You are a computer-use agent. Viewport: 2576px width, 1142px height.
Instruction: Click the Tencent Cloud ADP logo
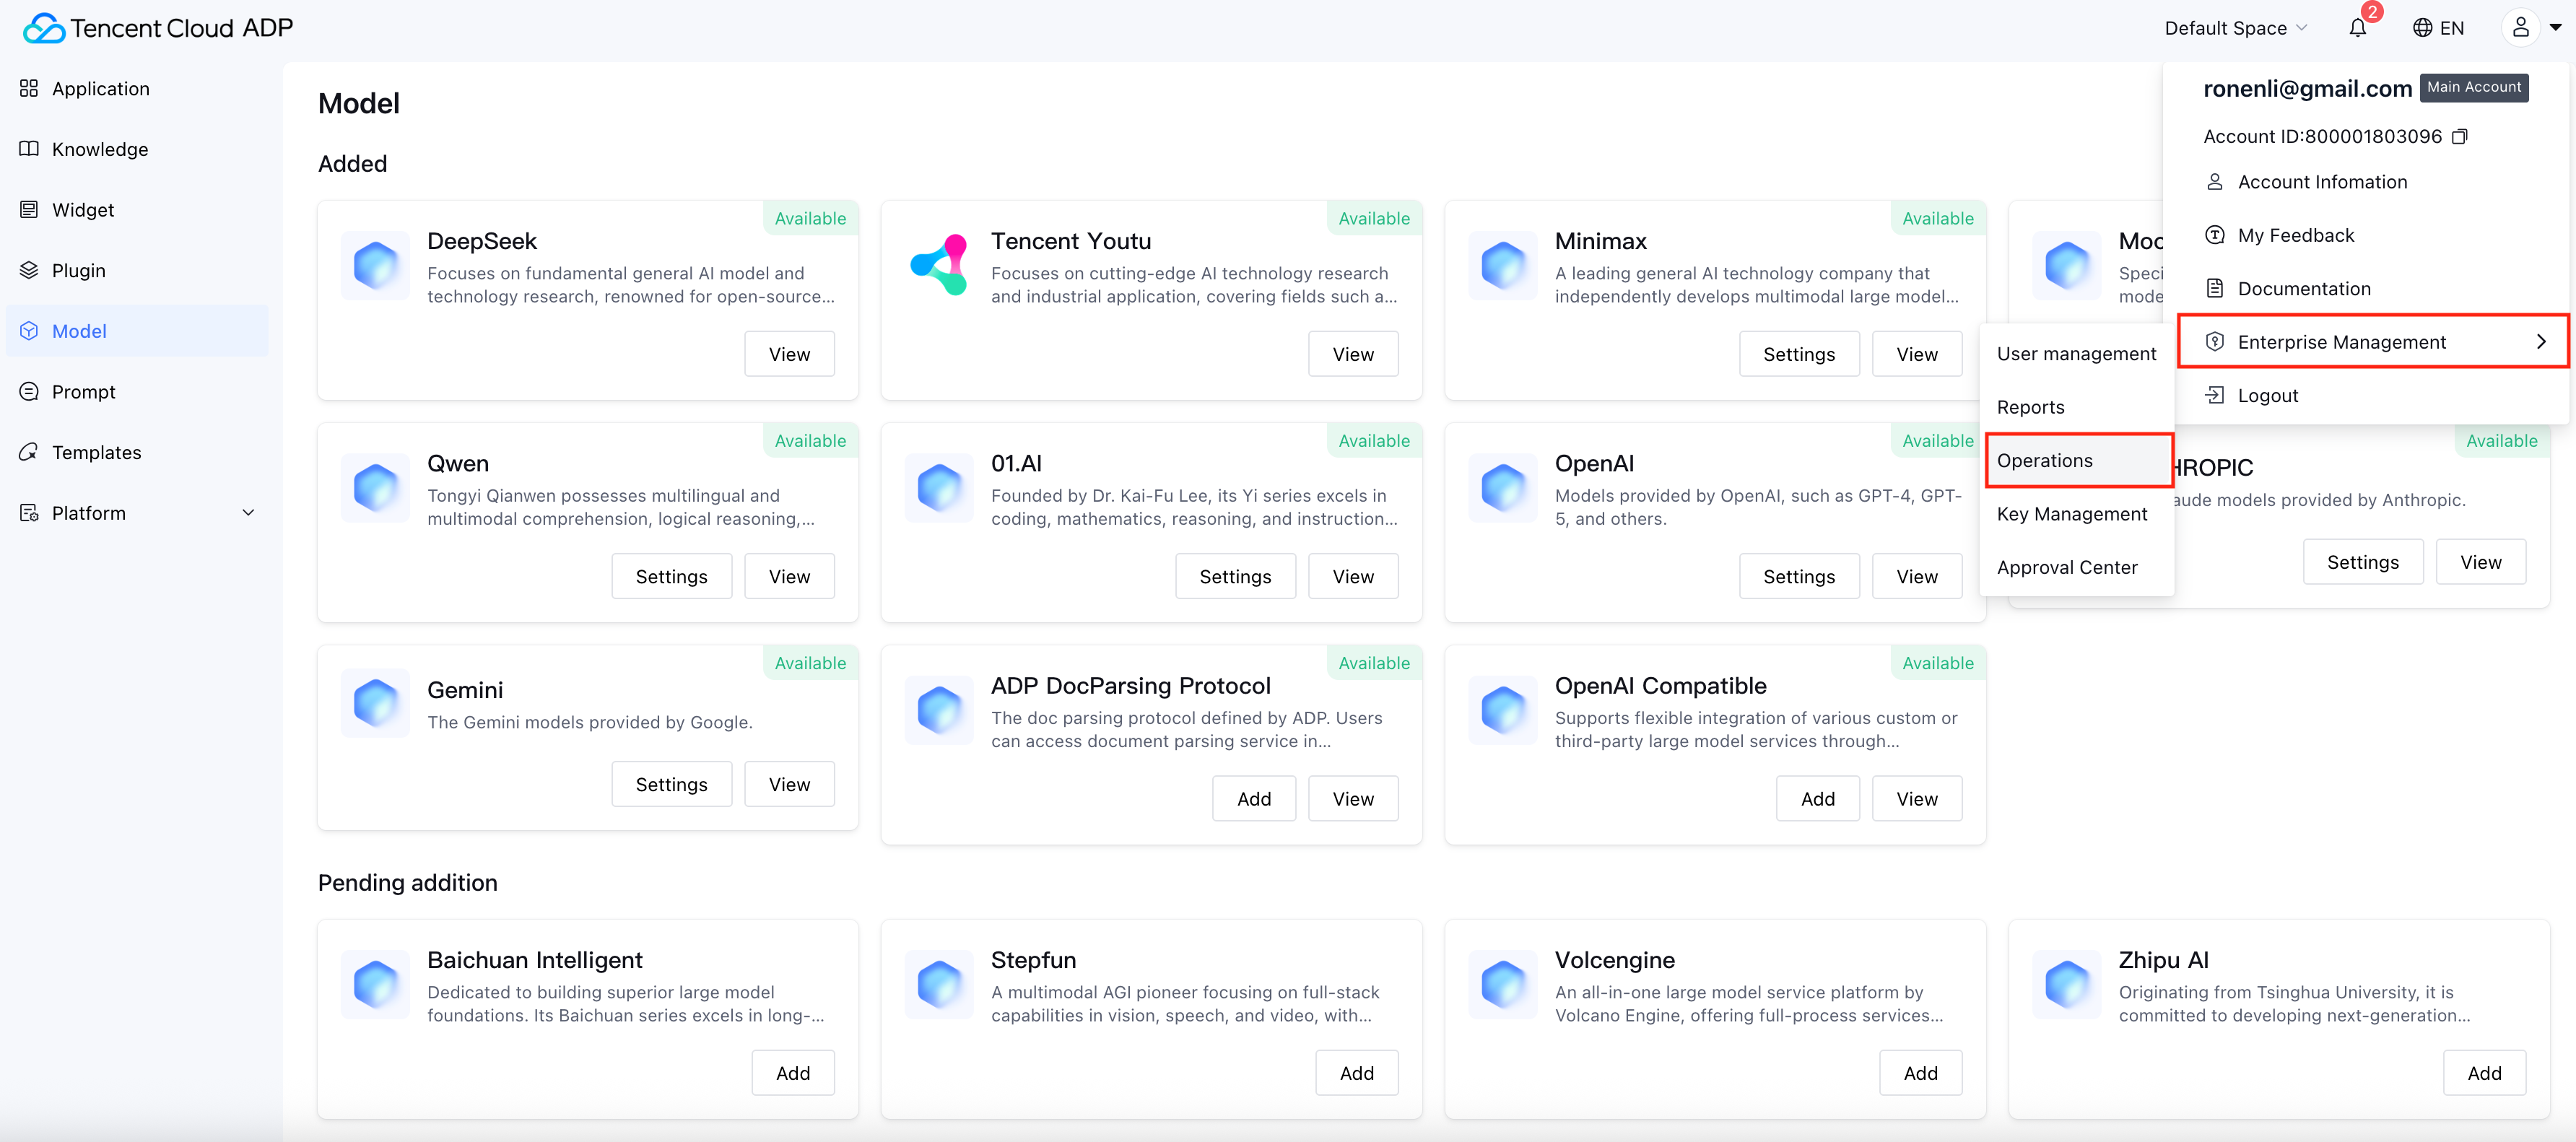tap(157, 28)
